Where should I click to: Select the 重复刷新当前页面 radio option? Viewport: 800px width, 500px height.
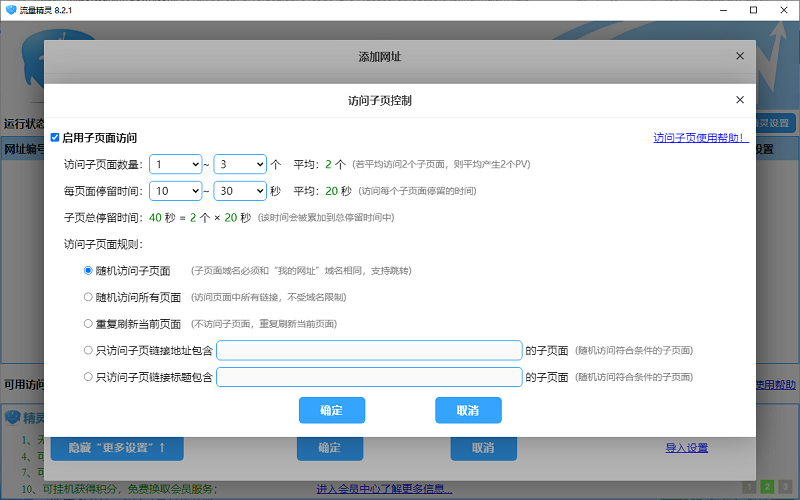tap(88, 324)
